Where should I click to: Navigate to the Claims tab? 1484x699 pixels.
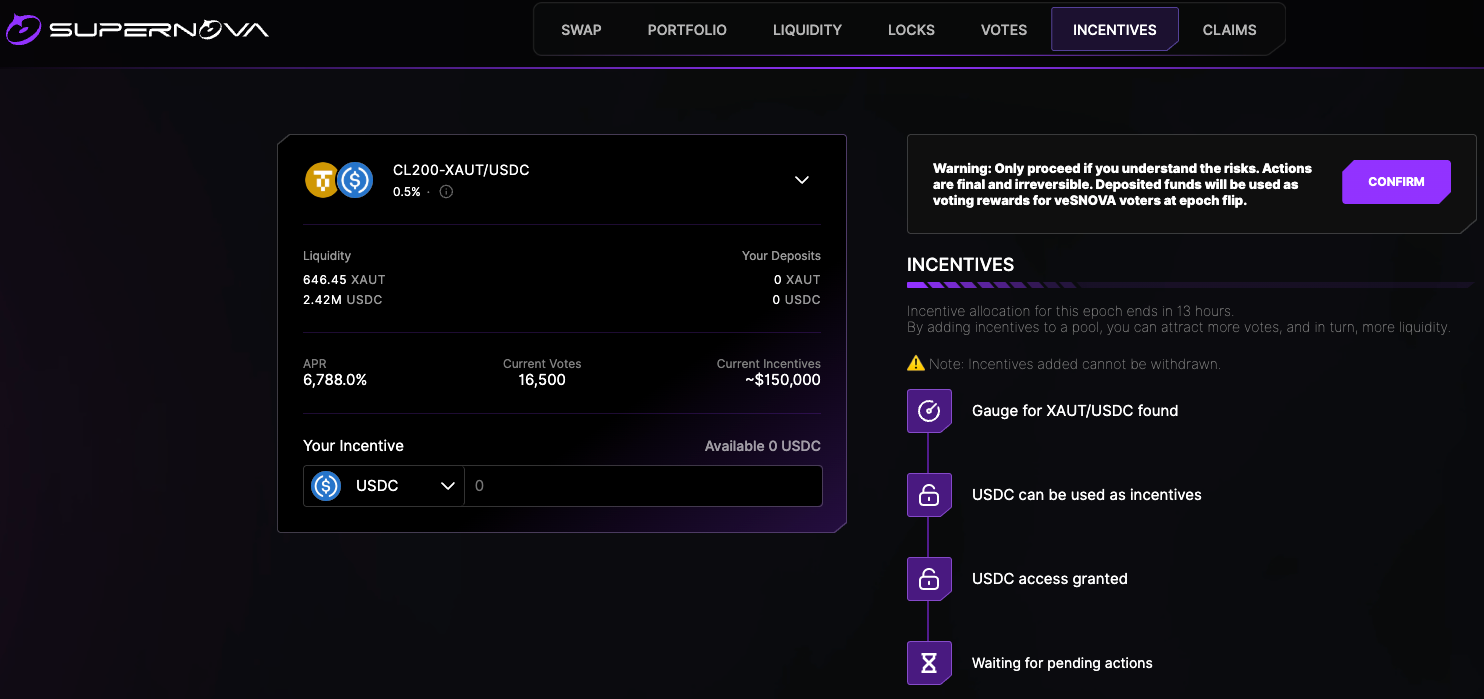tap(1229, 30)
